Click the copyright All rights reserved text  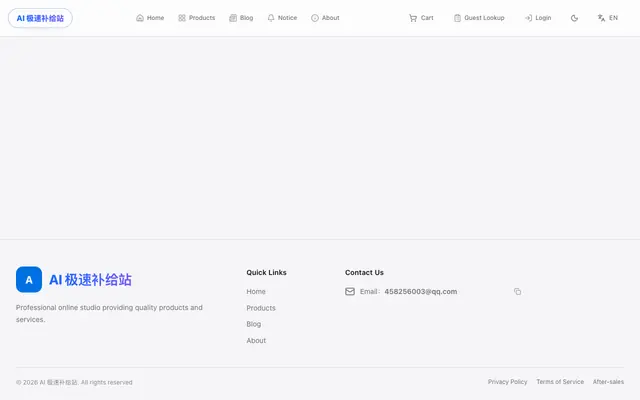pos(74,382)
